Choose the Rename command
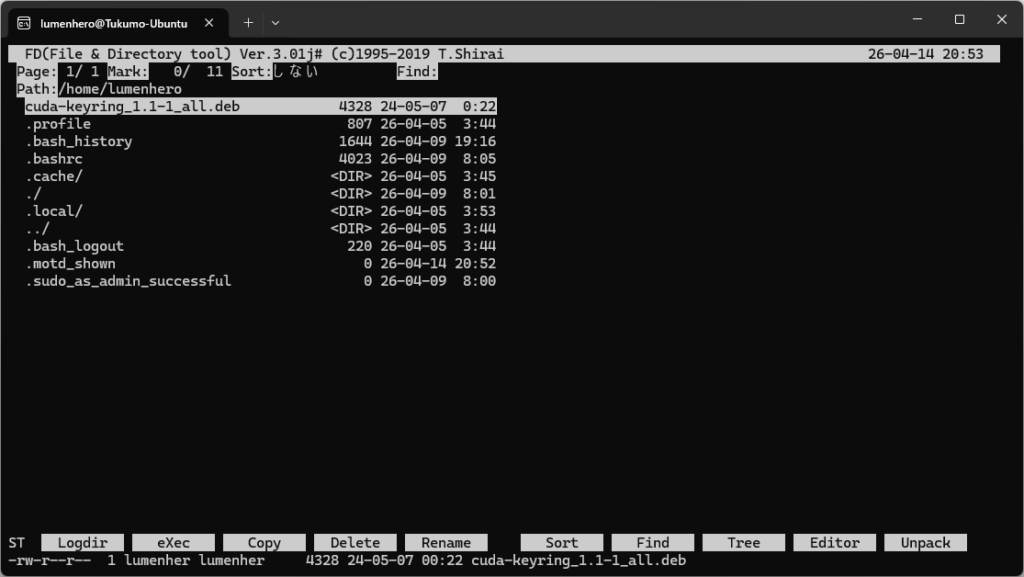 (x=446, y=543)
